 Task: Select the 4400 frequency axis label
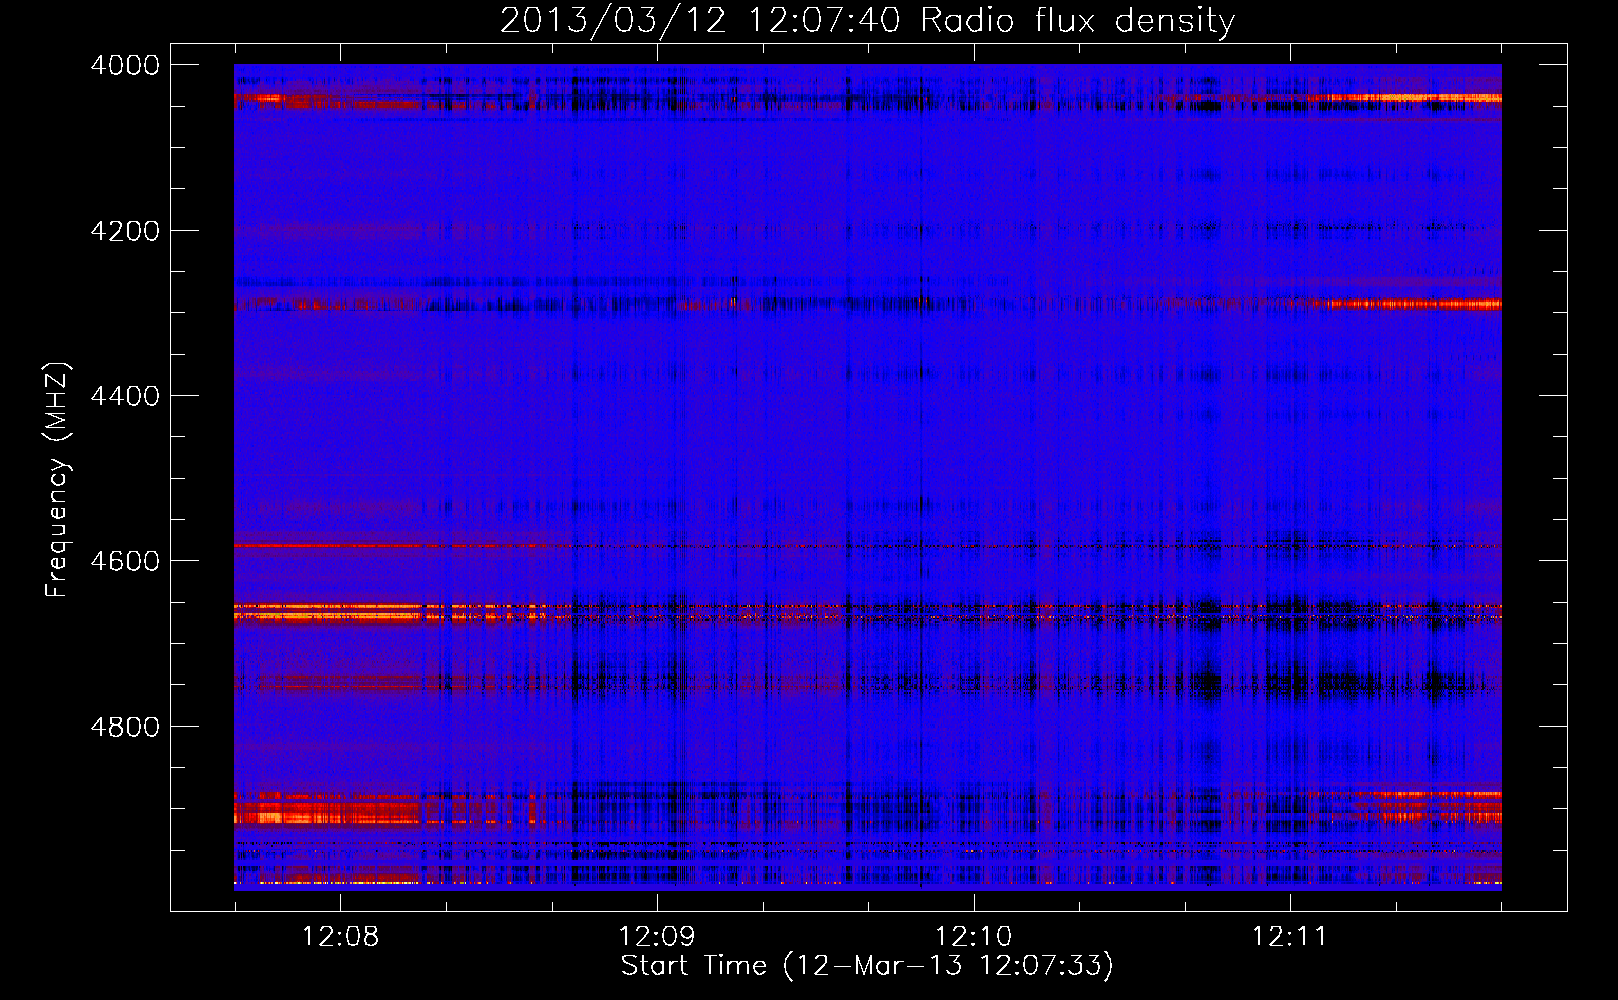[x=125, y=396]
